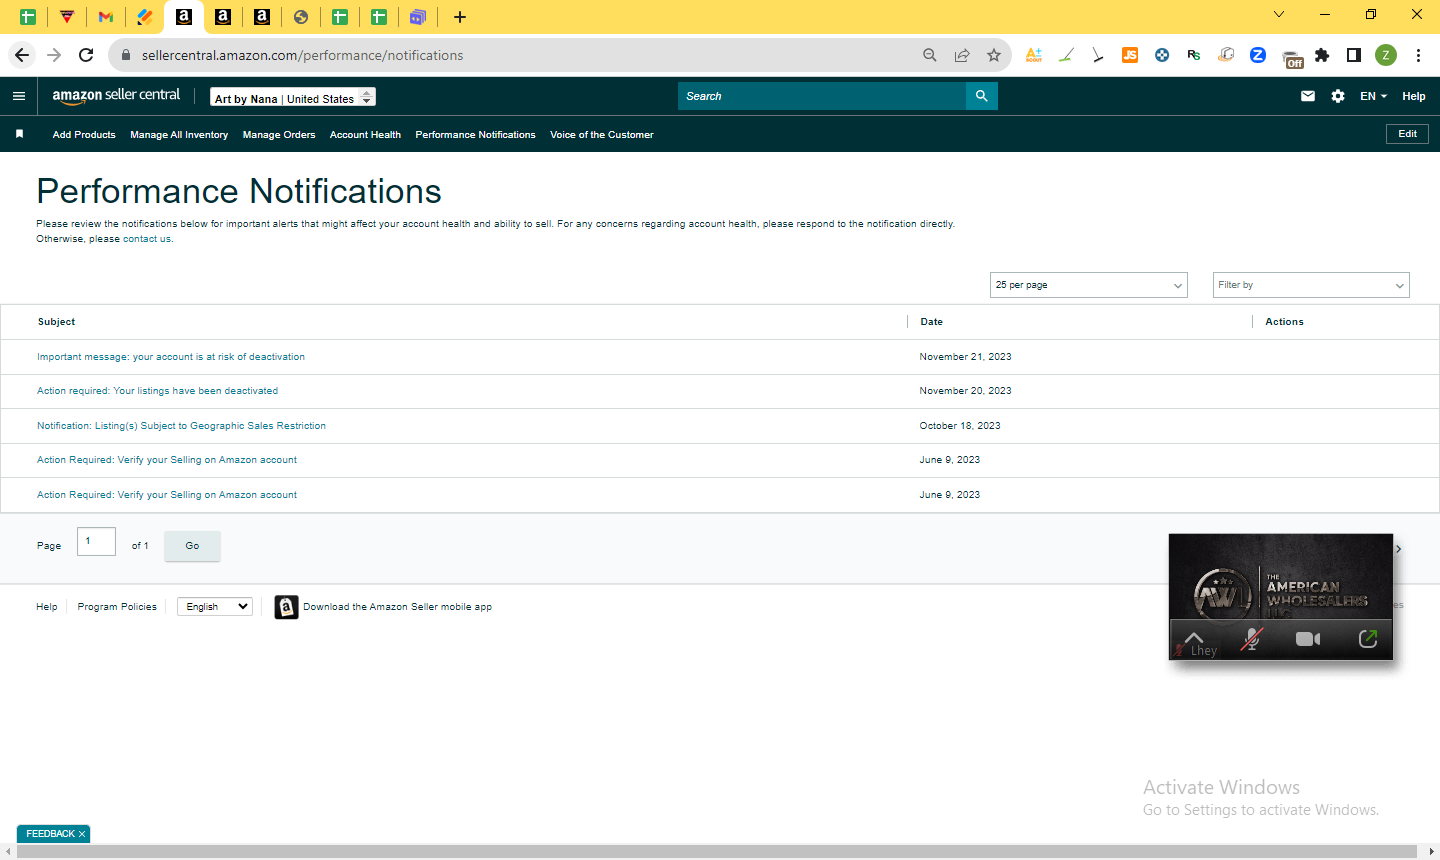
Task: Open the Chrome Extensions puzzle icon
Action: pos(1322,55)
